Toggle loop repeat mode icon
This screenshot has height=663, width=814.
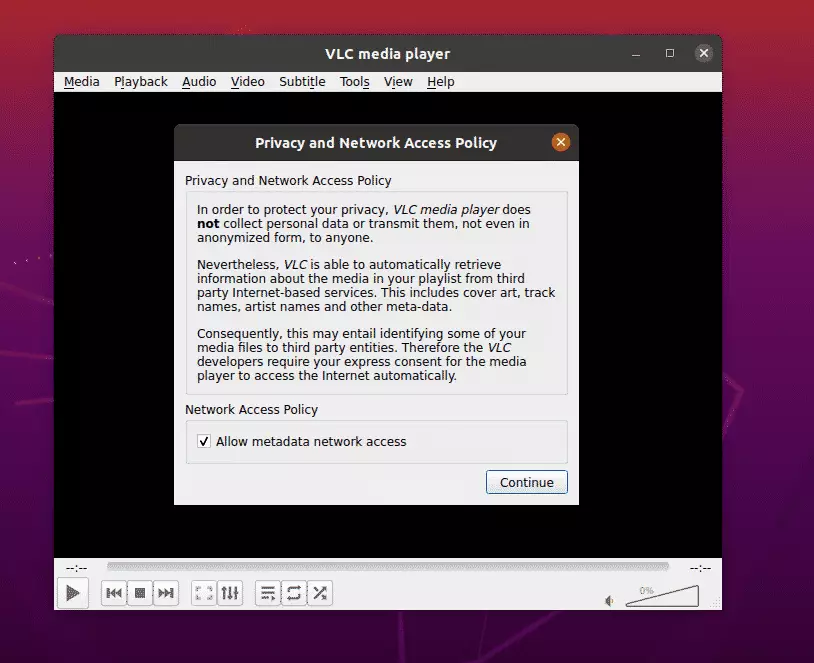coord(294,592)
